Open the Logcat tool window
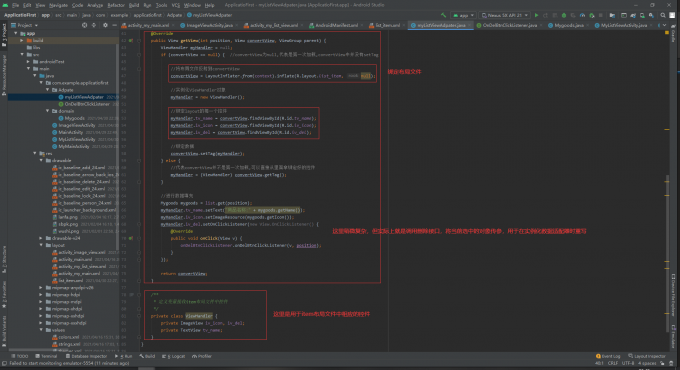The height and width of the screenshot is (370, 680). (x=173, y=356)
